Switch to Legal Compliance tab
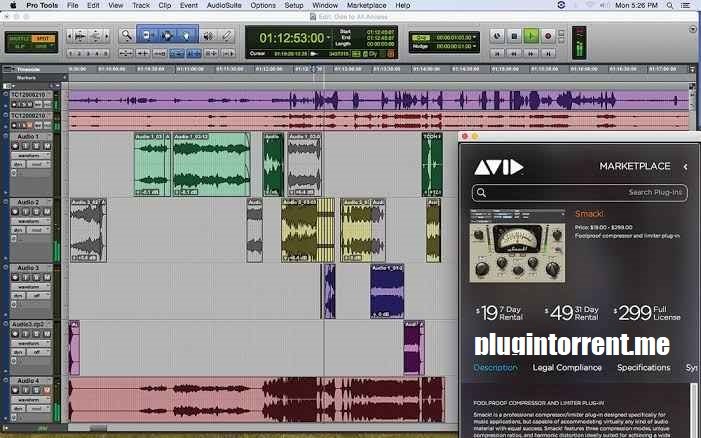The width and height of the screenshot is (701, 438). [567, 368]
